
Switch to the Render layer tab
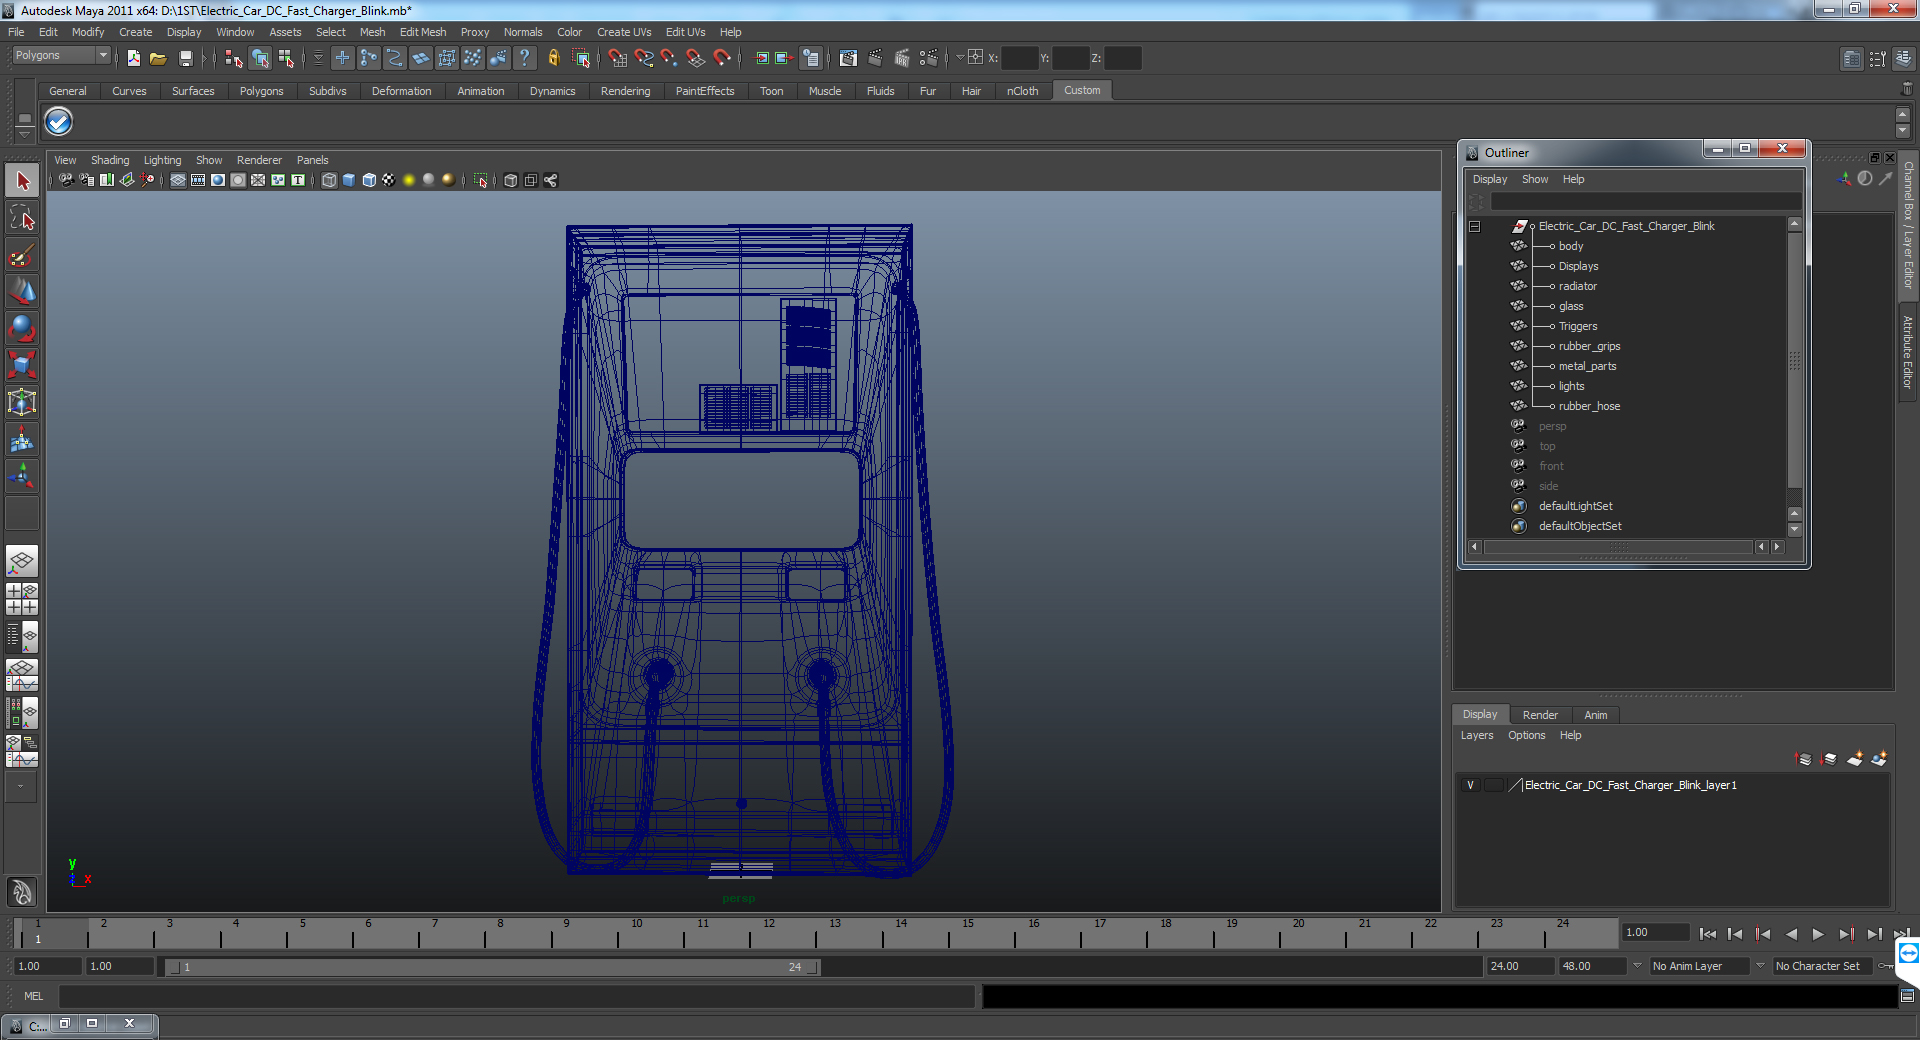click(1540, 715)
